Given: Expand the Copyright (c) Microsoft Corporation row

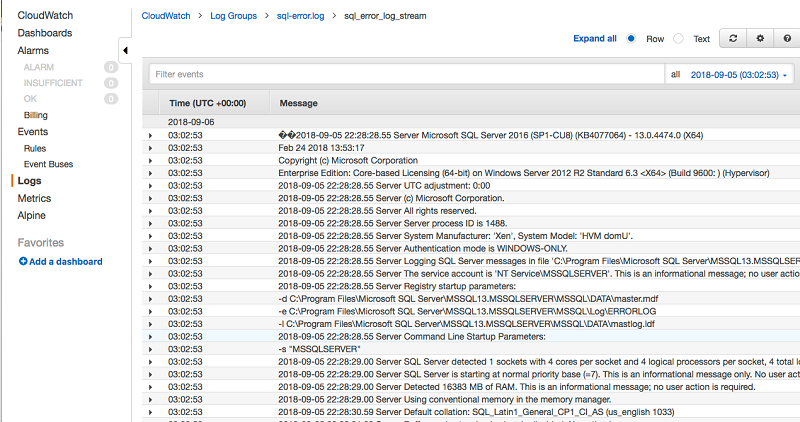Looking at the screenshot, I should [x=150, y=160].
